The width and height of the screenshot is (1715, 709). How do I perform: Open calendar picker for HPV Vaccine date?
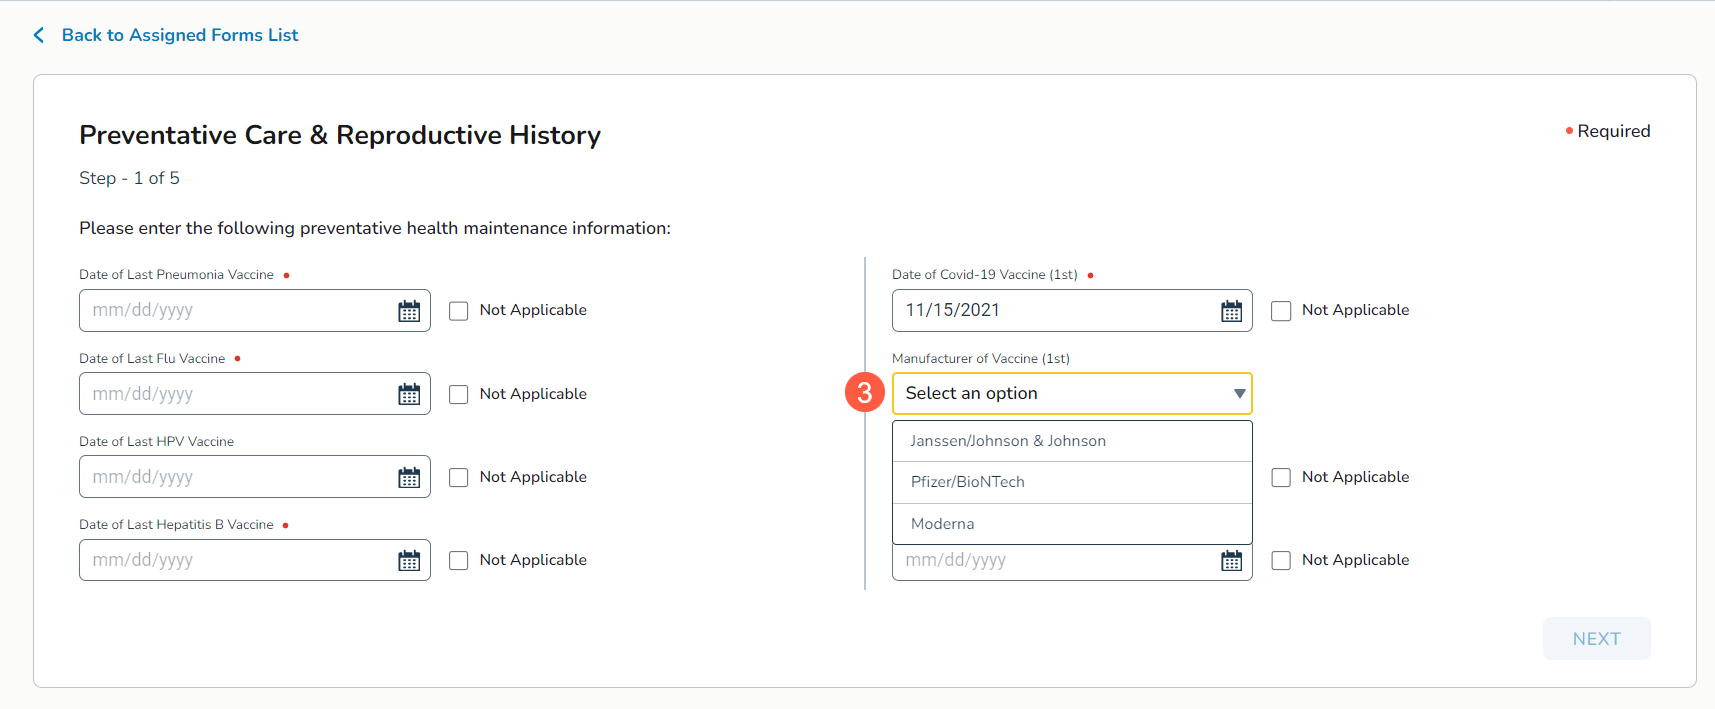409,478
